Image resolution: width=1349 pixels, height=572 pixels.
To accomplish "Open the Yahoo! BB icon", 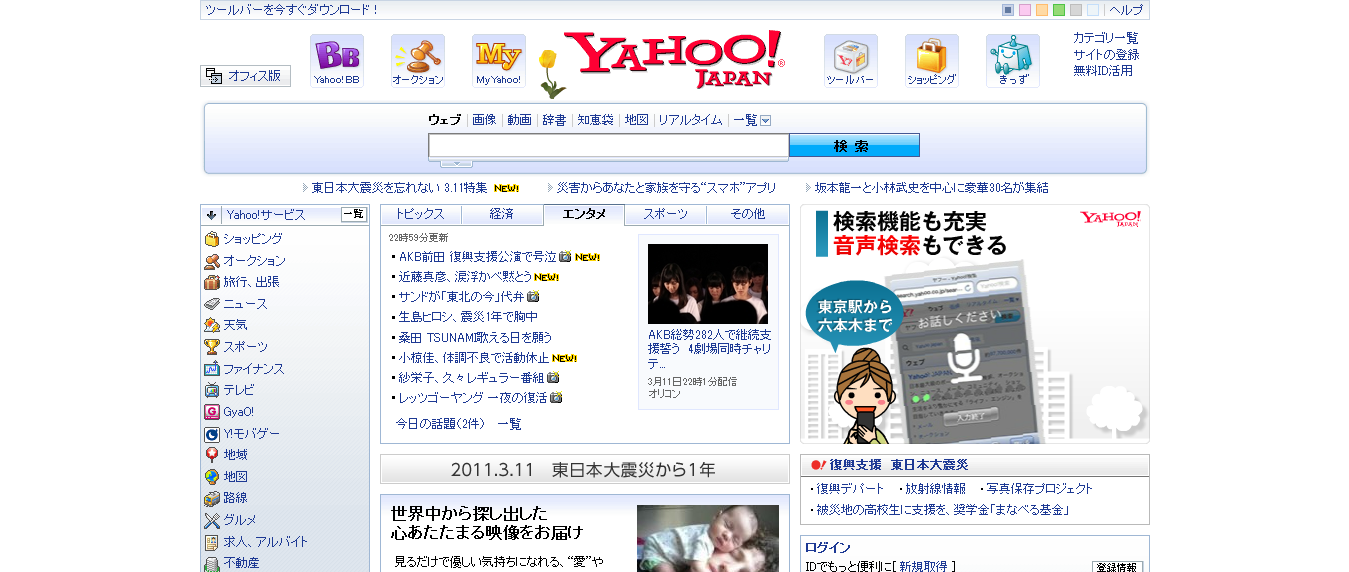I will click(336, 60).
